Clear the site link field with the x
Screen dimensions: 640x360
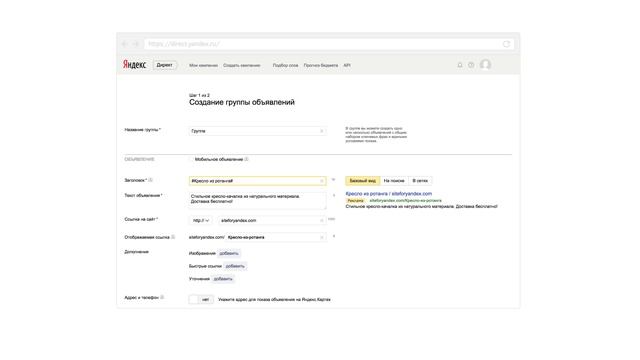click(322, 220)
